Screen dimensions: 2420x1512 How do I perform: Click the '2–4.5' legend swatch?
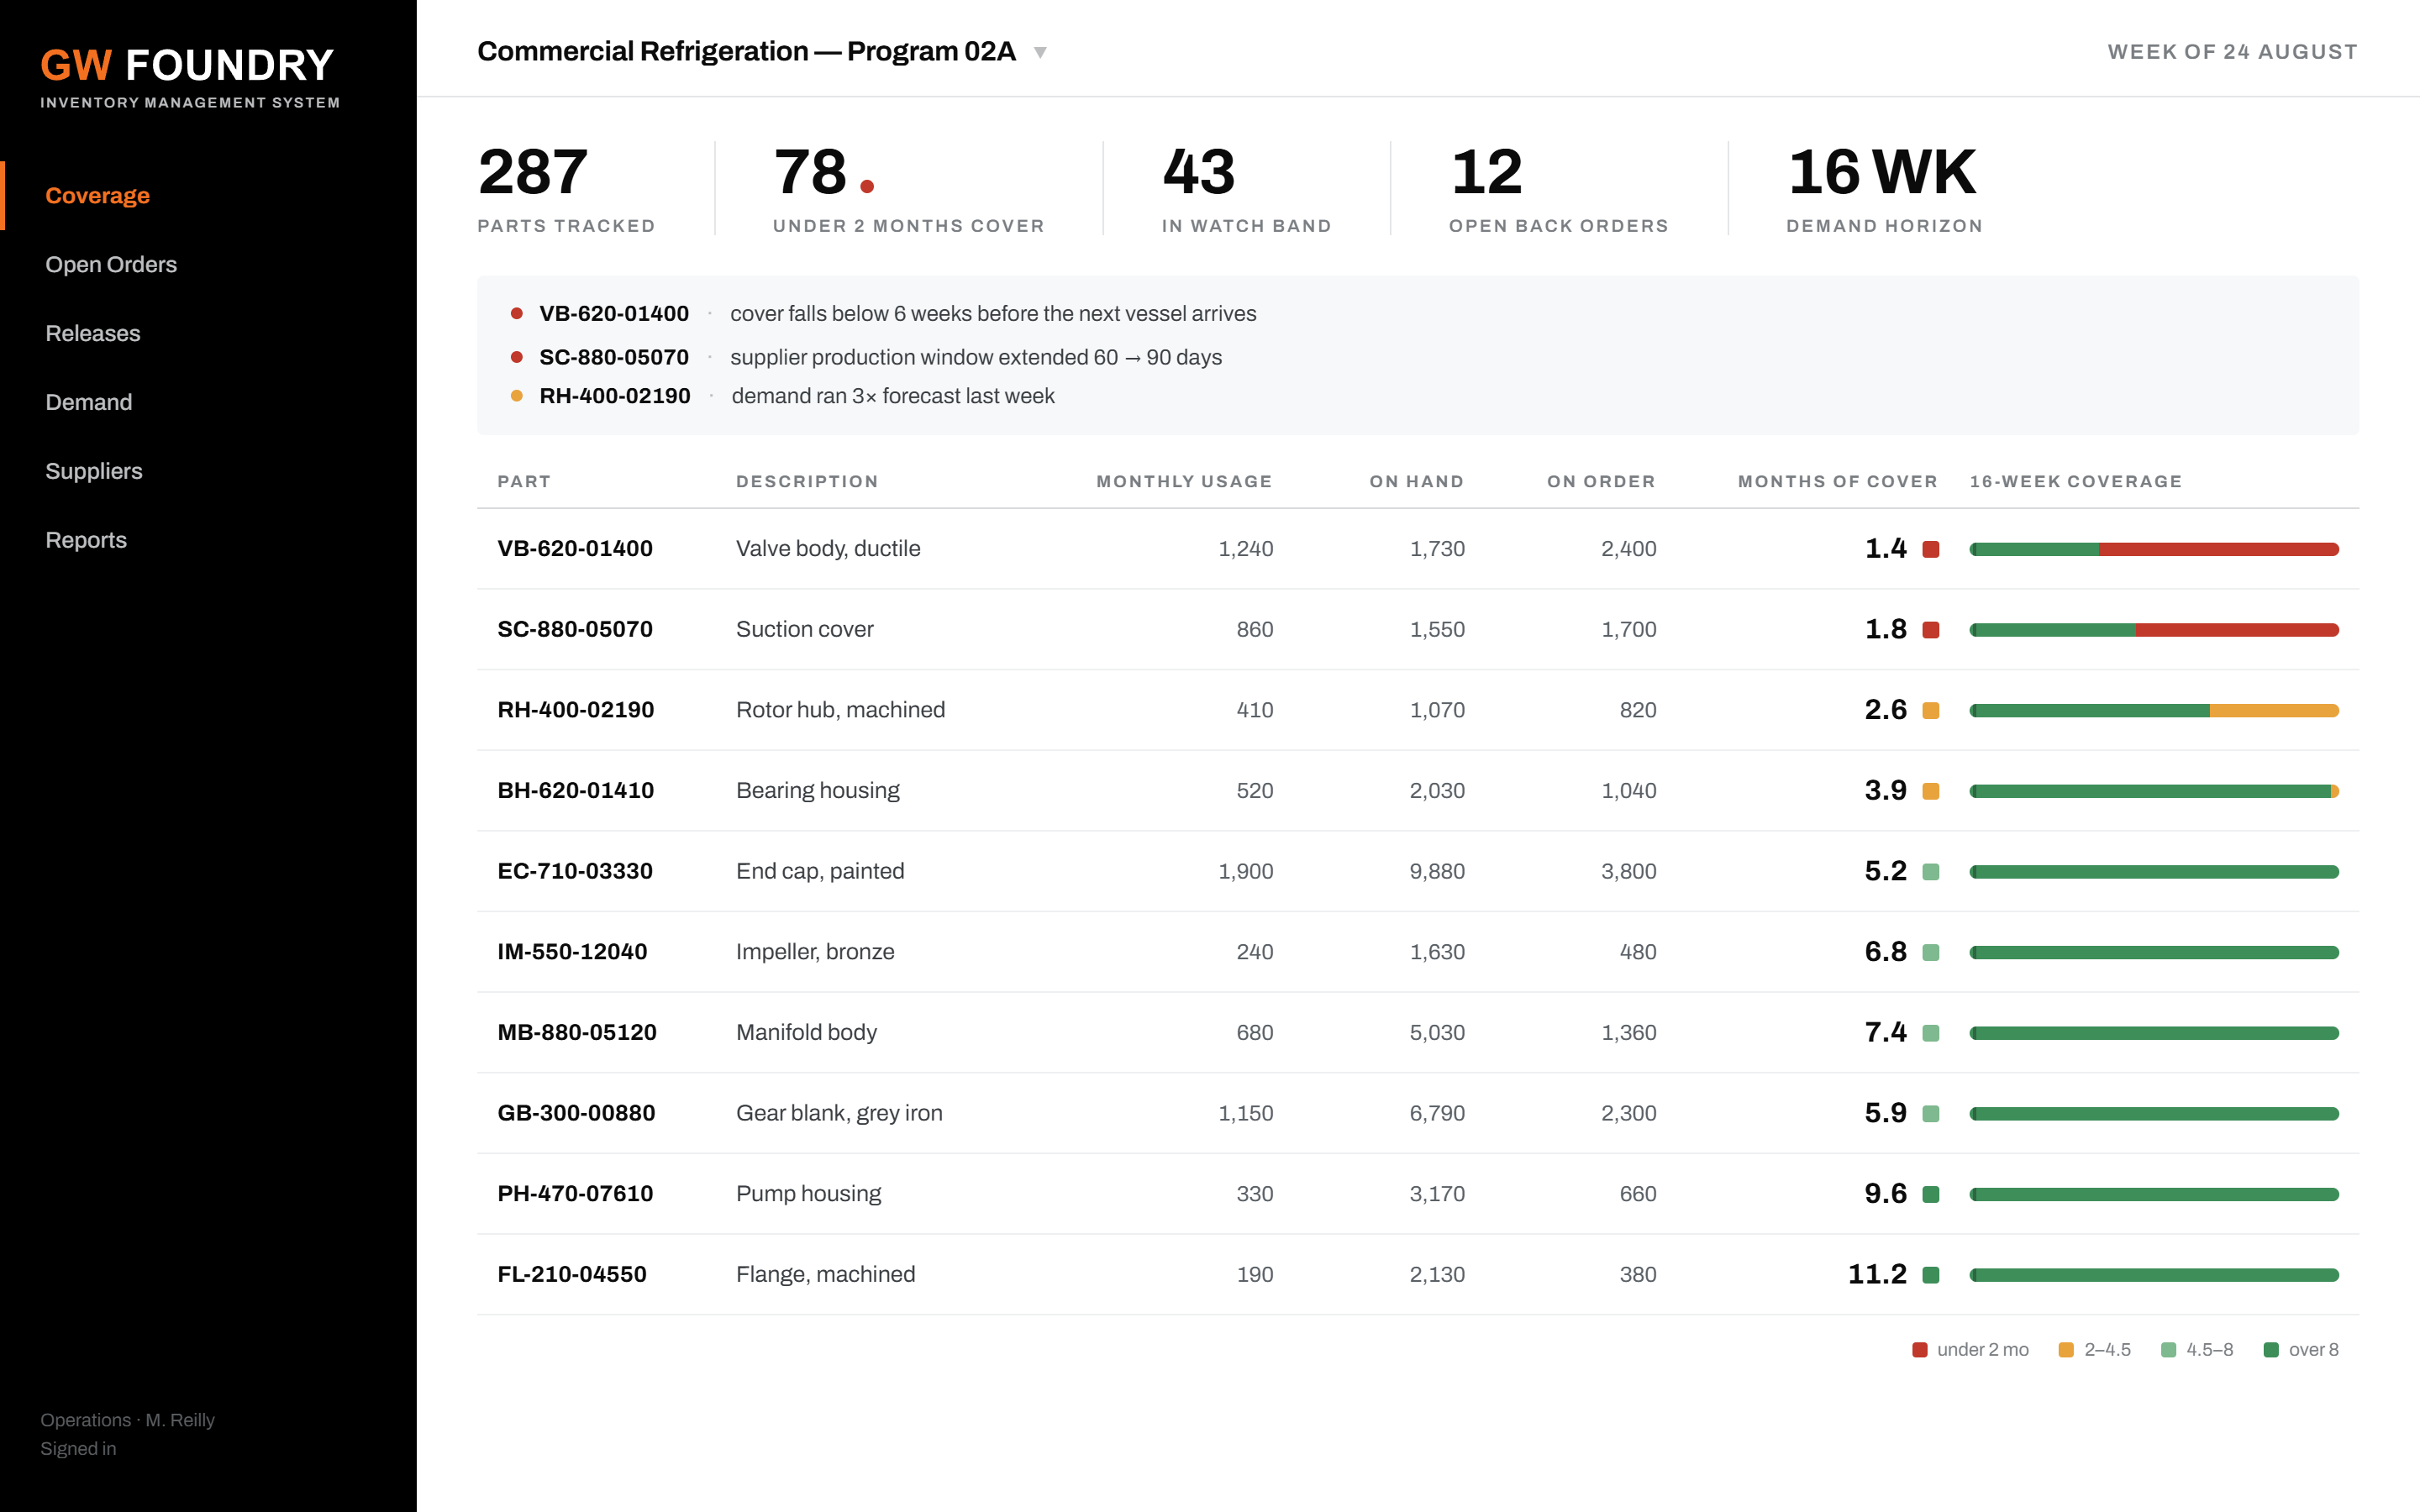(x=2067, y=1350)
